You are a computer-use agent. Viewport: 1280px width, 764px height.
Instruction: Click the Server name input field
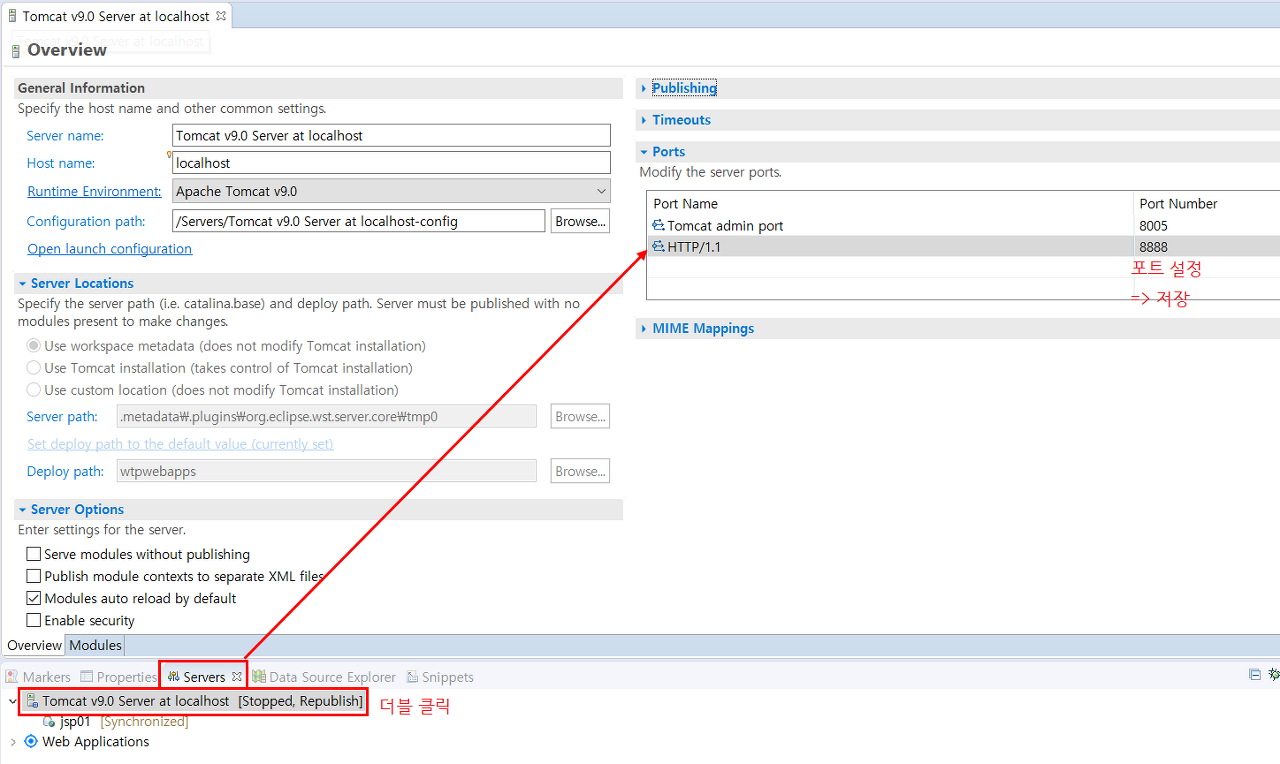click(391, 135)
